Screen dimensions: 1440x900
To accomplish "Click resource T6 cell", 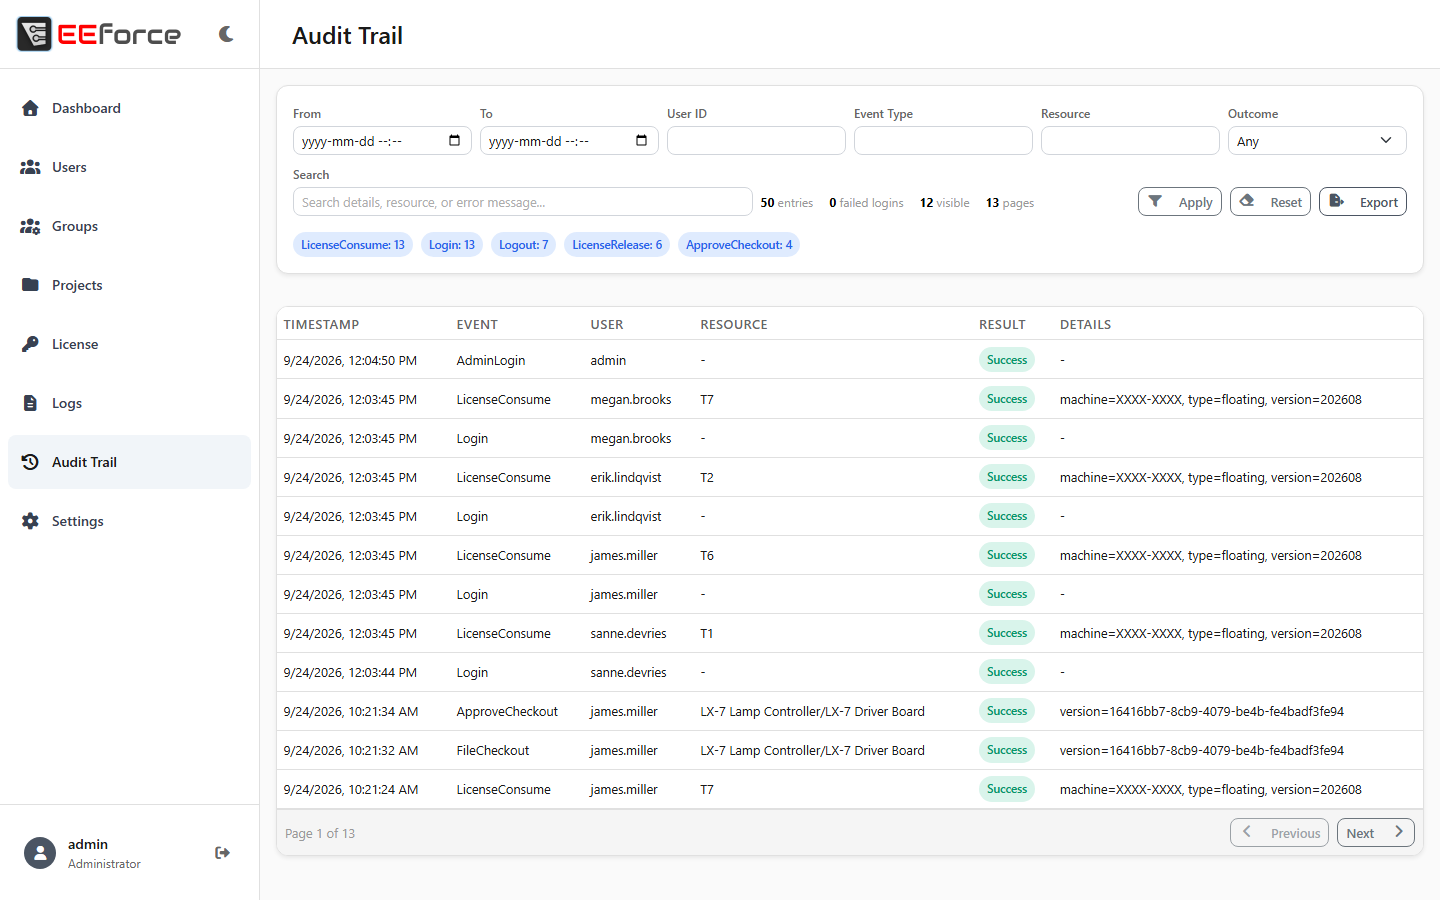I will pyautogui.click(x=707, y=556).
